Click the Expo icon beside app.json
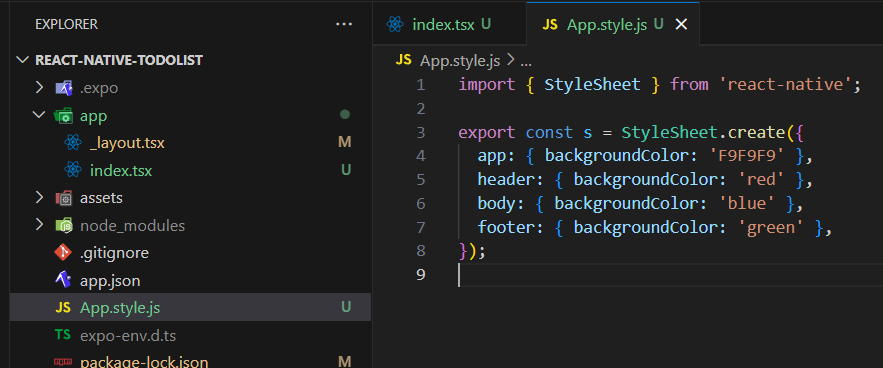883x368 pixels. pos(63,280)
